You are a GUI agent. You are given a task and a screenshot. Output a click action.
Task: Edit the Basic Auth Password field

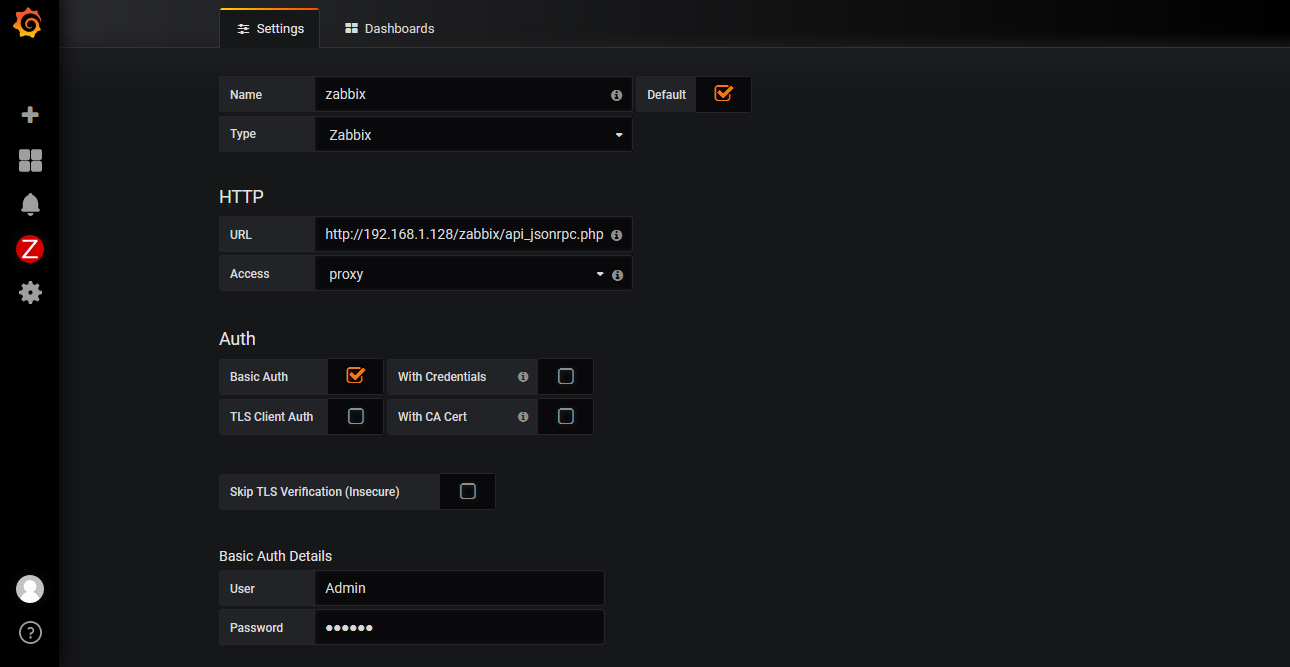pyautogui.click(x=459, y=628)
